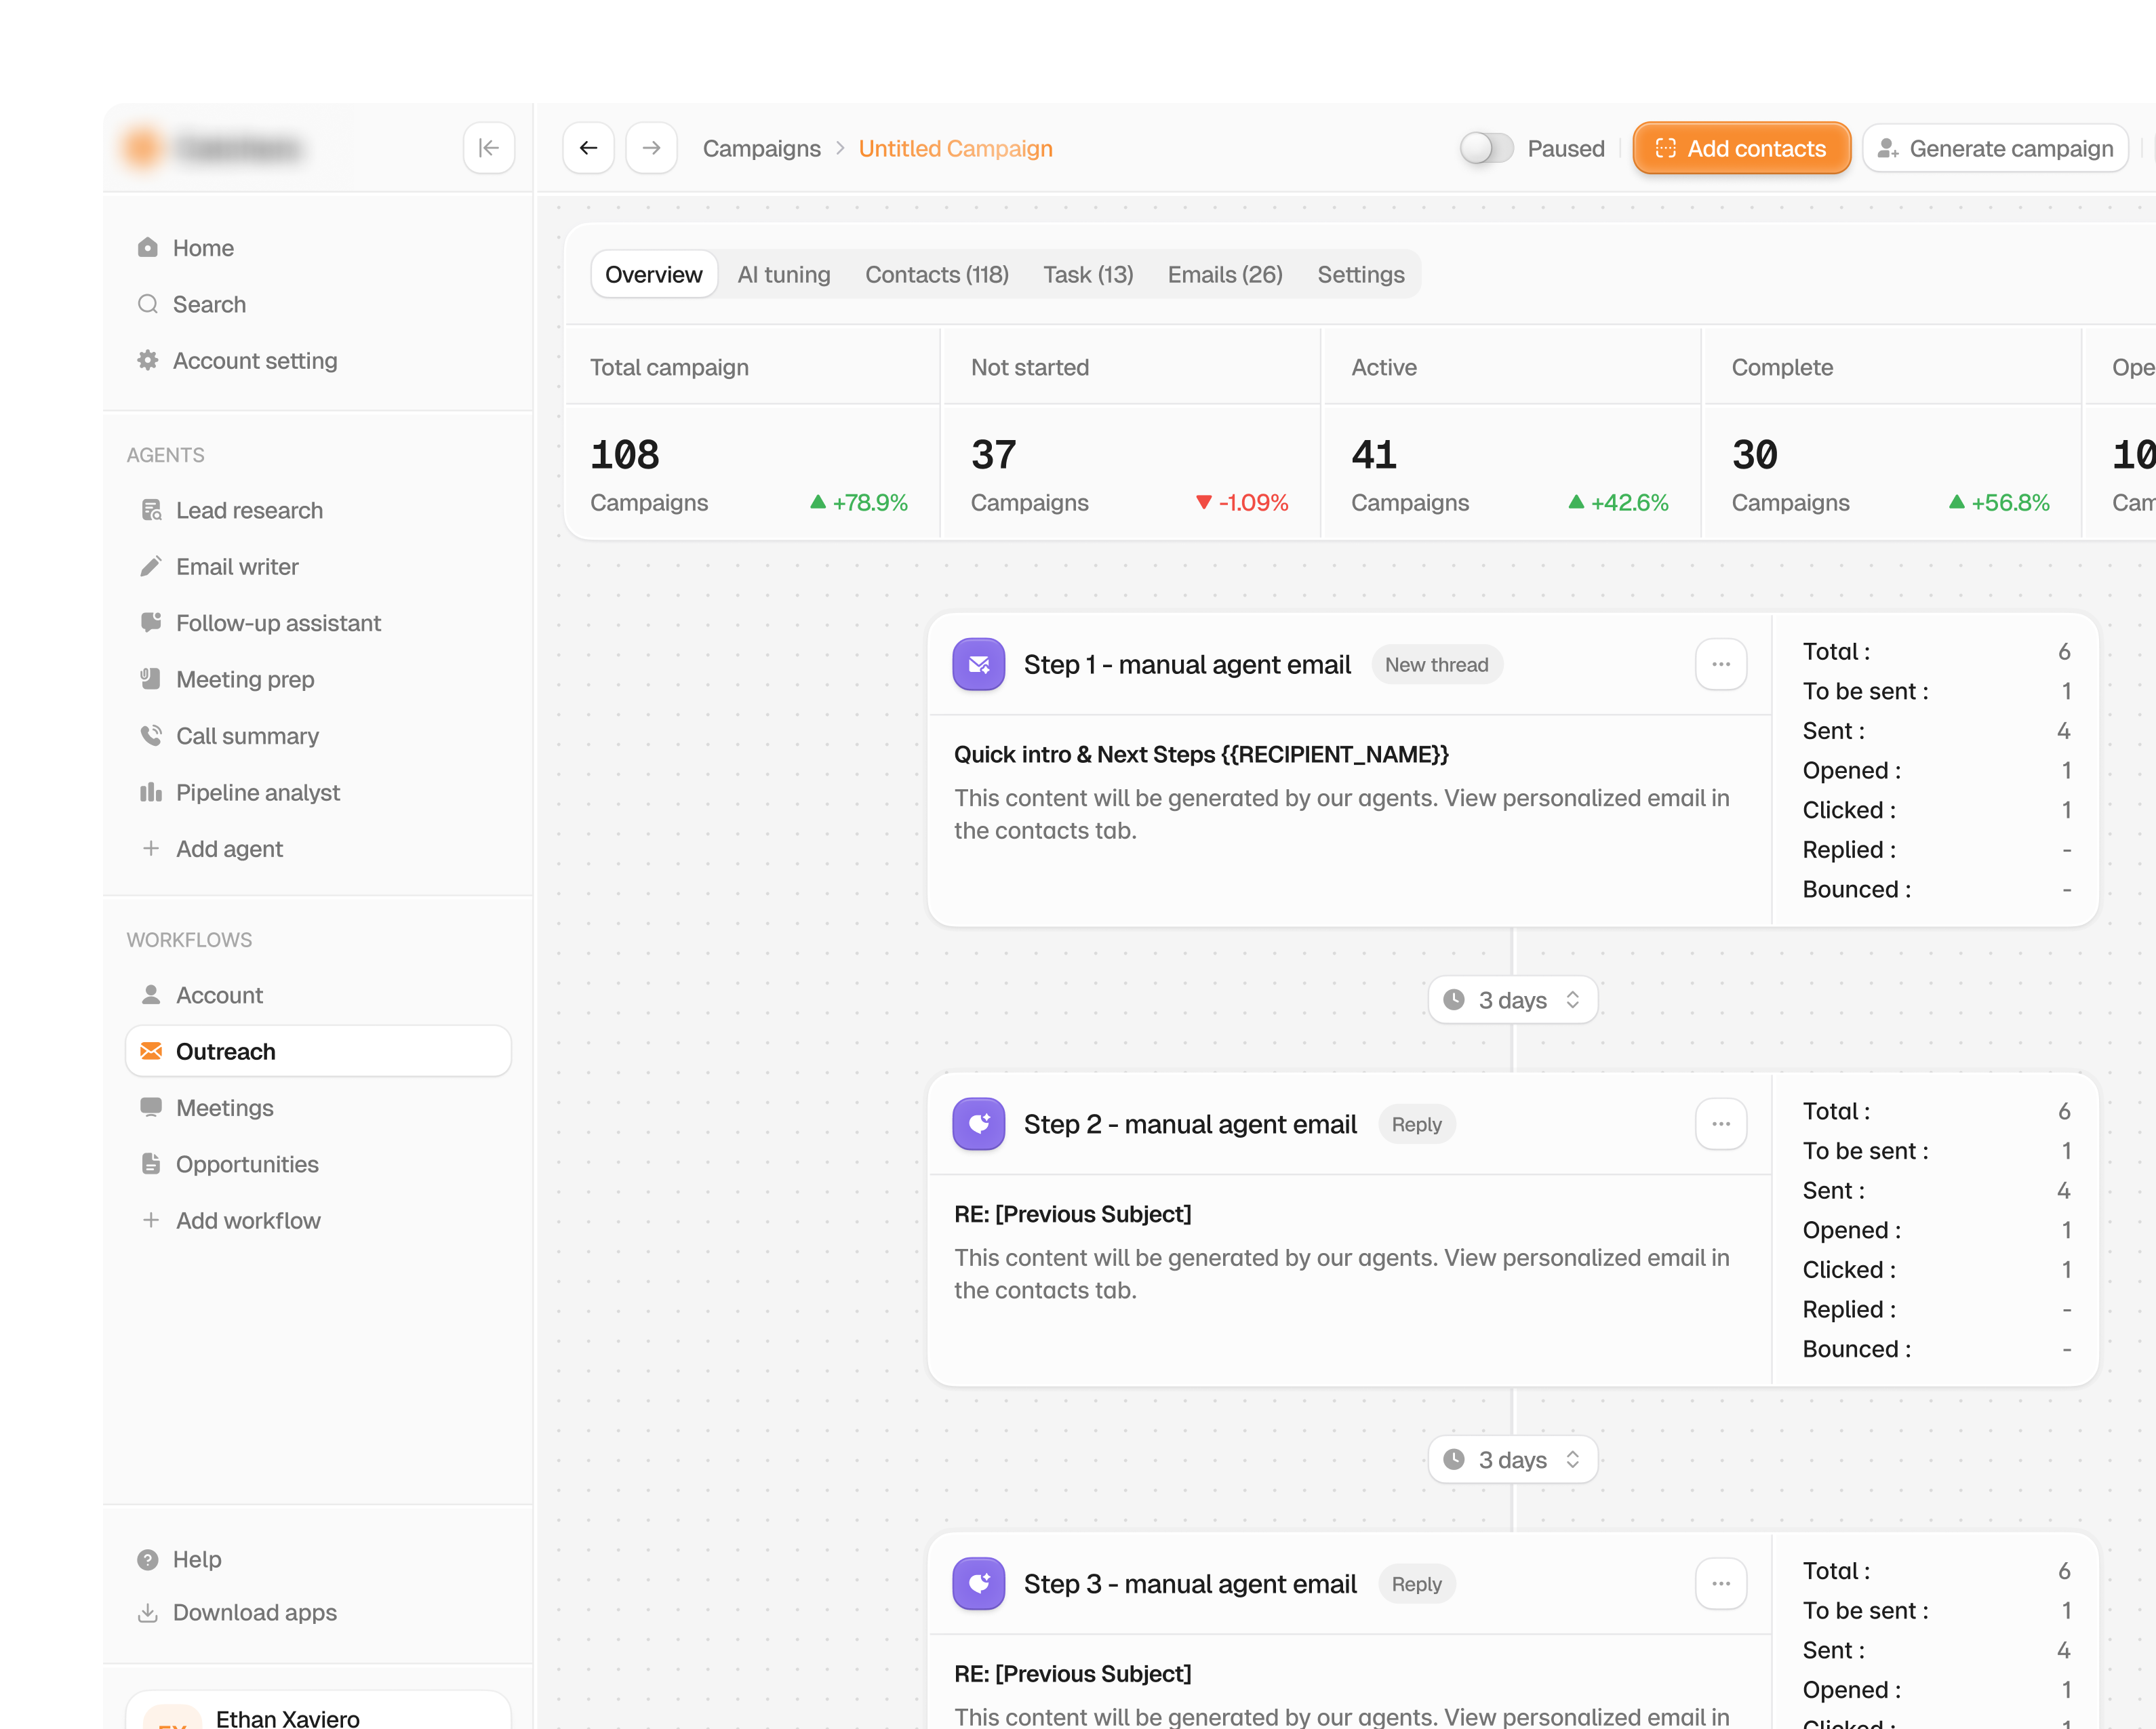Click the plus icon to add agent
The height and width of the screenshot is (1729, 2156).
pos(151,849)
